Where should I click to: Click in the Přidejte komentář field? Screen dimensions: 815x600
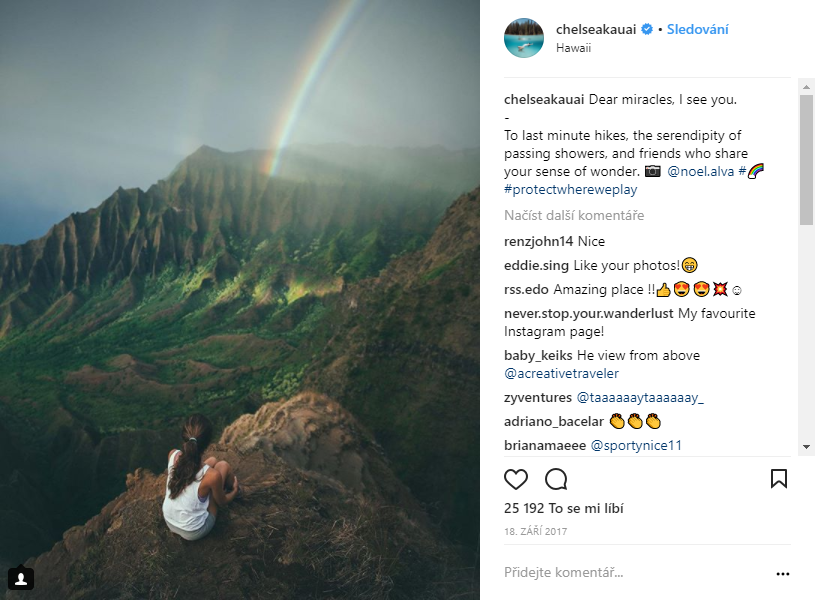630,573
